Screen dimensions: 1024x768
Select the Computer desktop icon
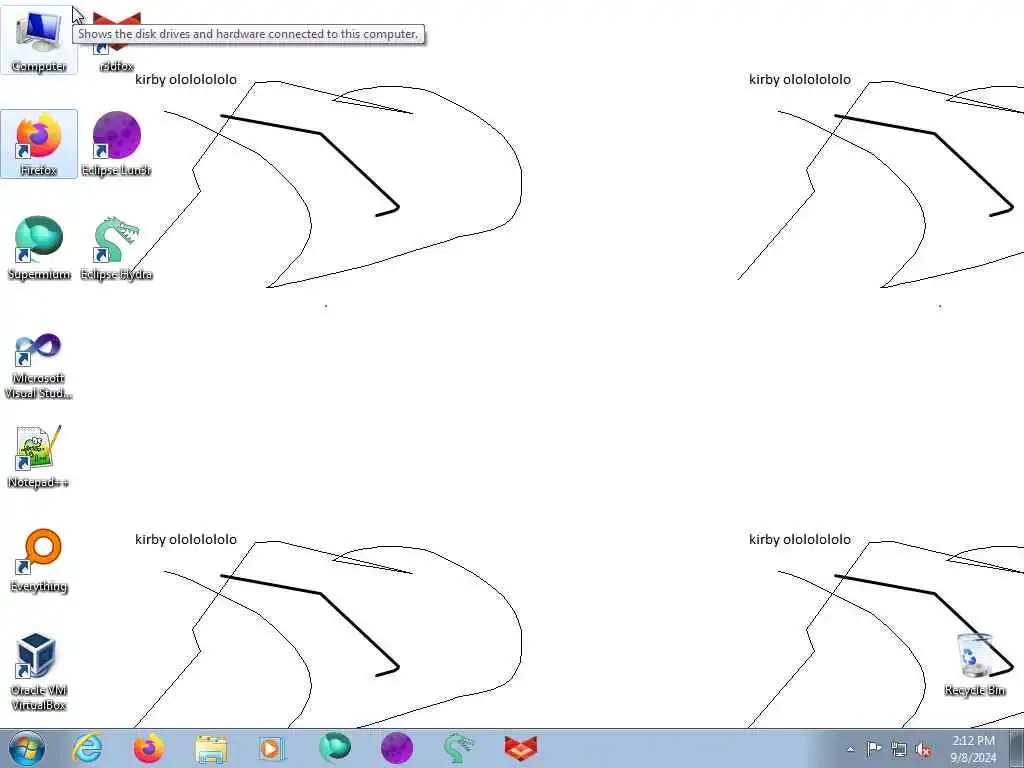click(39, 40)
